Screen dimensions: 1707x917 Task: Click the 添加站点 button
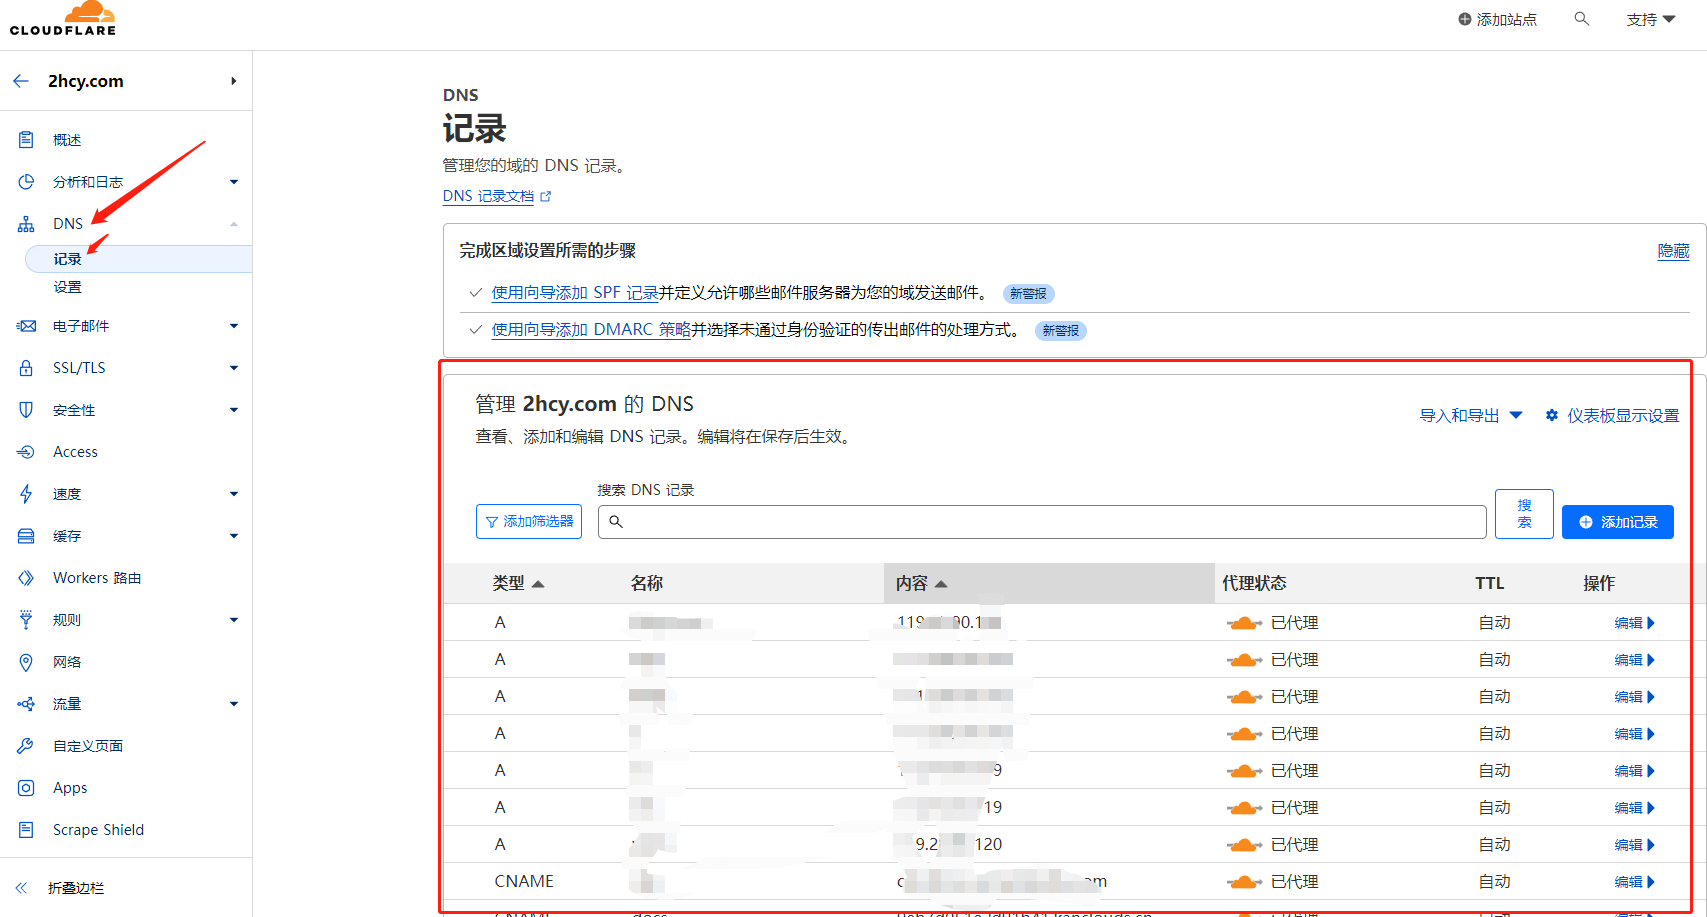pyautogui.click(x=1498, y=19)
